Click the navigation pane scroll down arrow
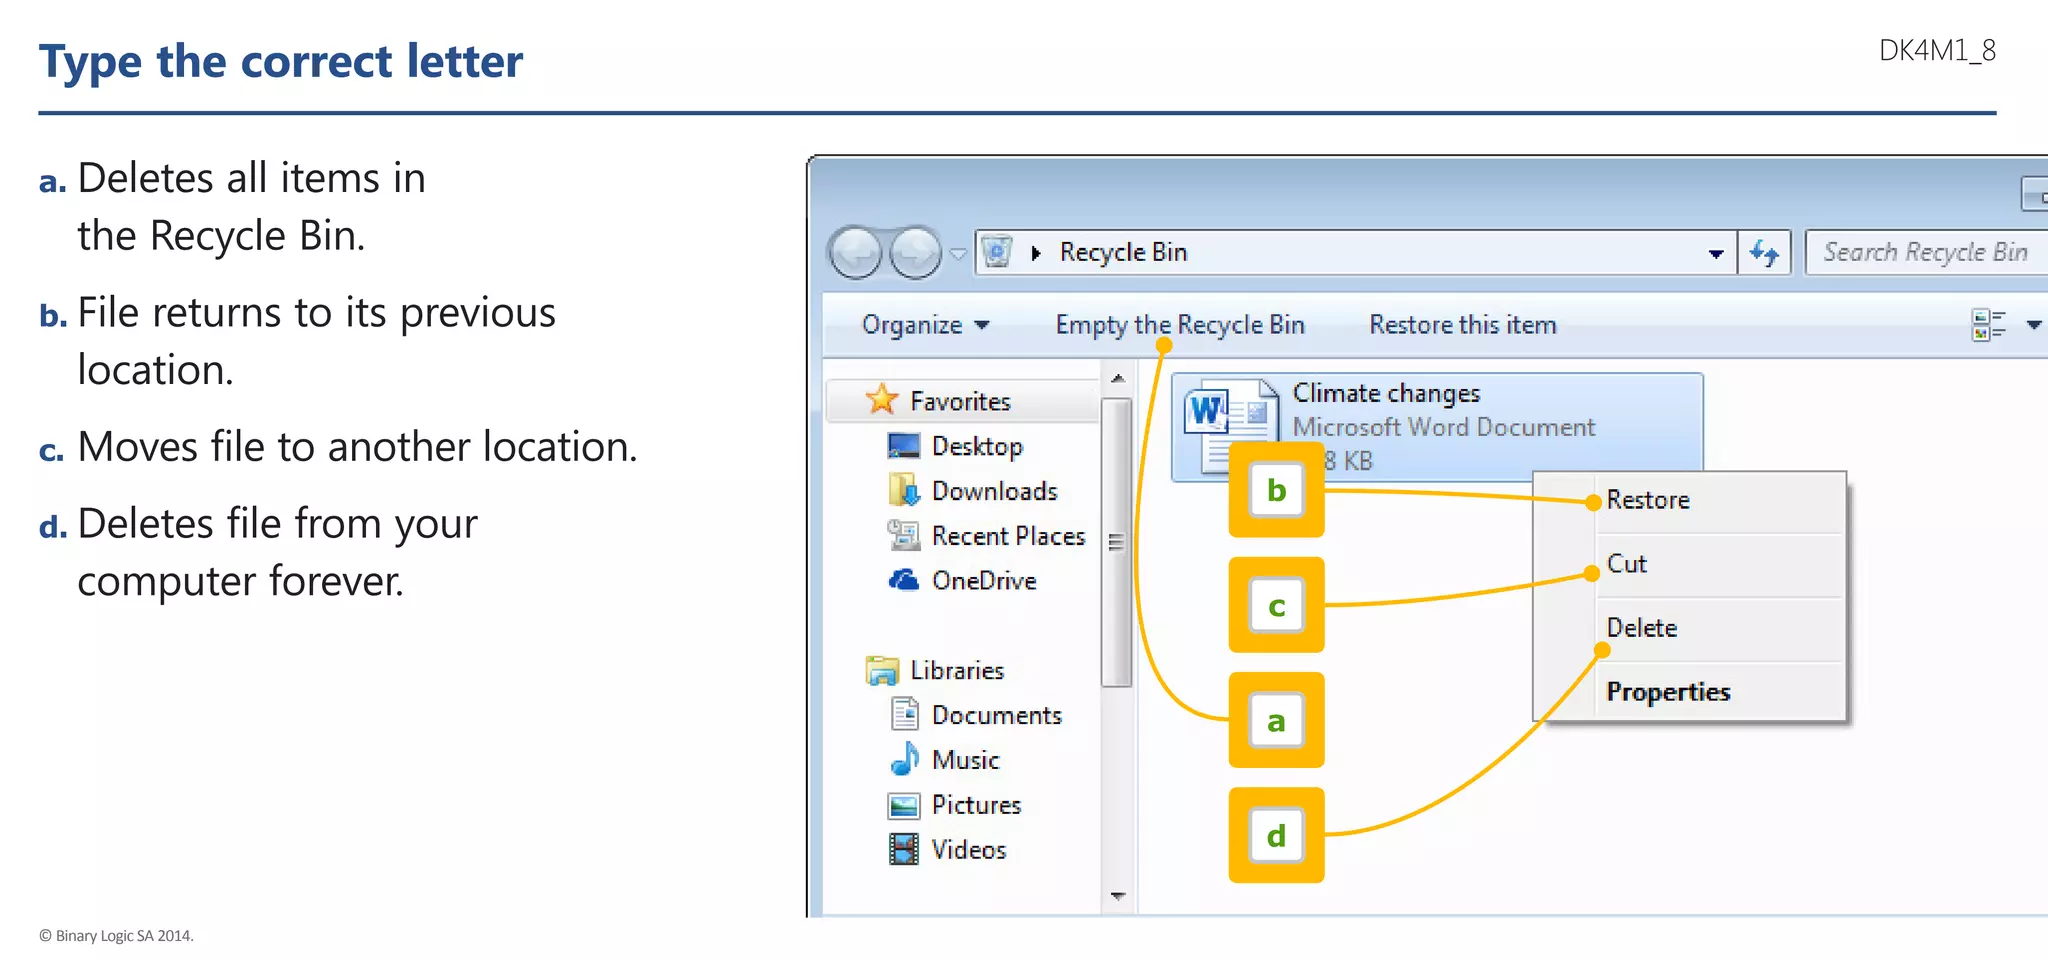This screenshot has width=2048, height=960. [x=1118, y=896]
